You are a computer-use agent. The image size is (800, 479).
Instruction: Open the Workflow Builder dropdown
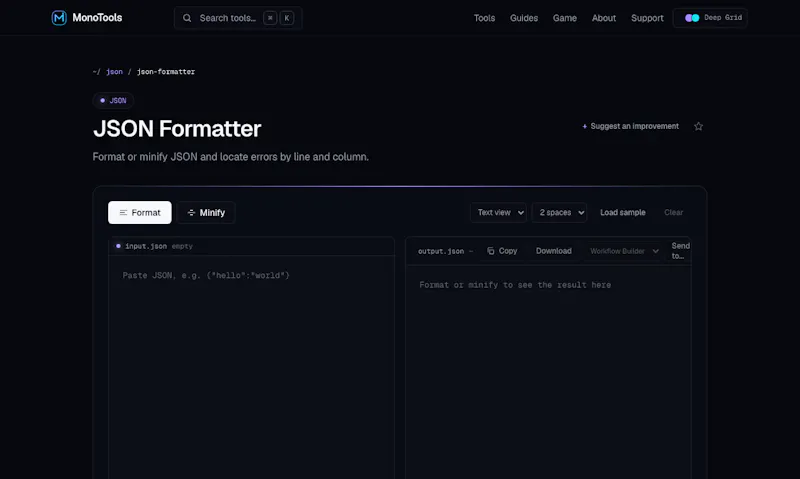coord(624,251)
